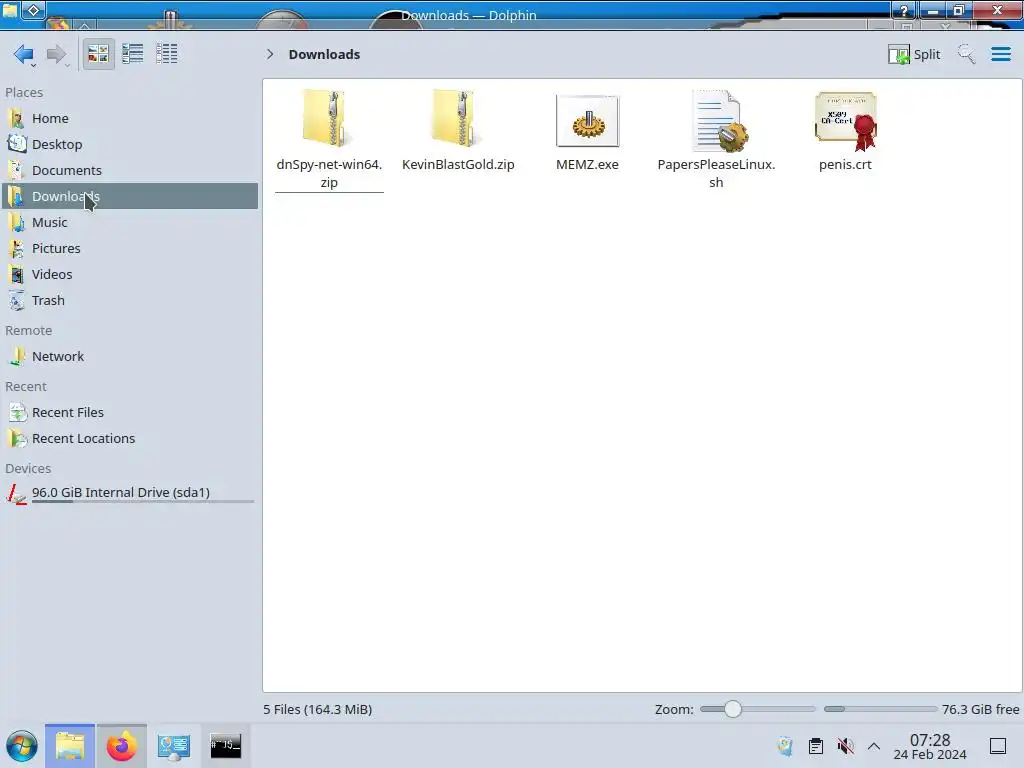Viewport: 1024px width, 768px height.
Task: Select the certificate file icon
Action: click(846, 120)
